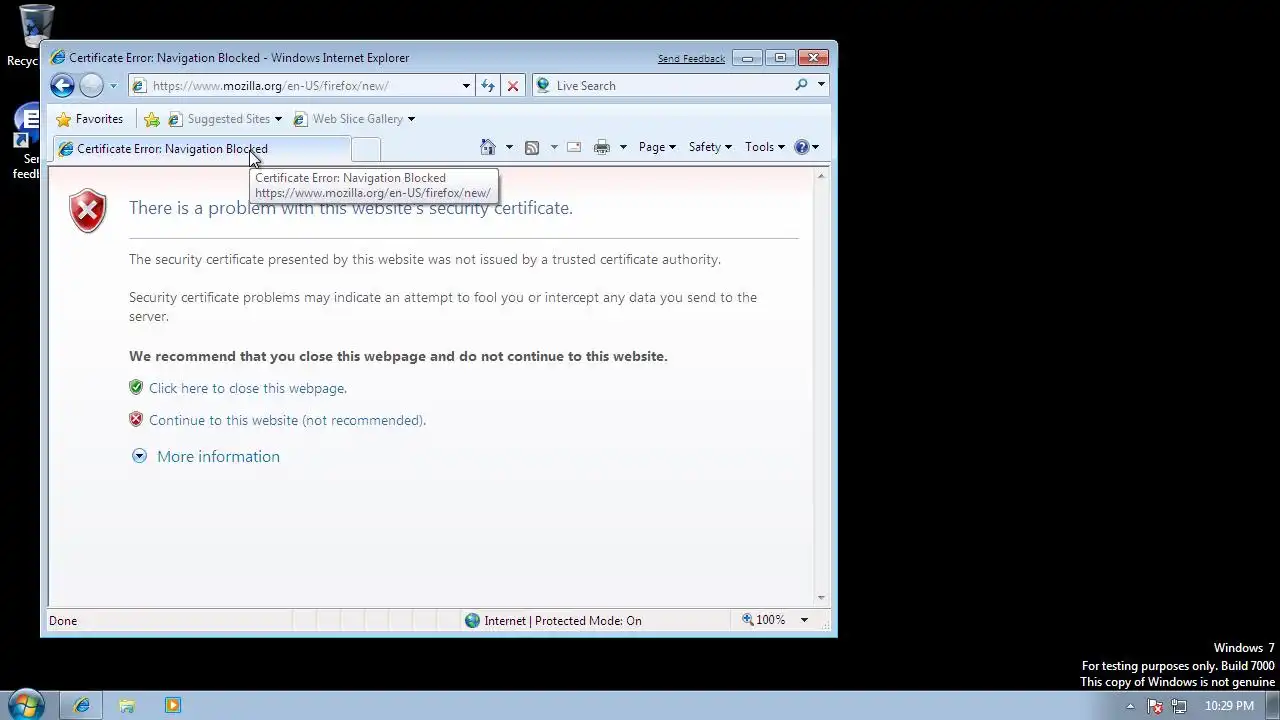
Task: Launch Windows Media Player from taskbar
Action: pyautogui.click(x=172, y=705)
